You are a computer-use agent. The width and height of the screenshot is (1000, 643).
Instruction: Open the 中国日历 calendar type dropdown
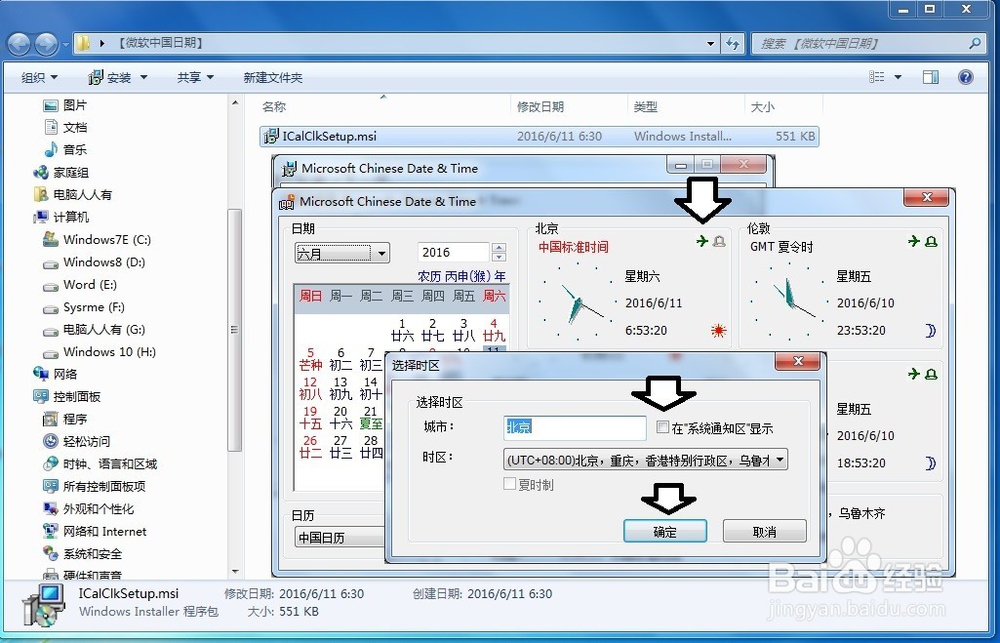pyautogui.click(x=339, y=538)
